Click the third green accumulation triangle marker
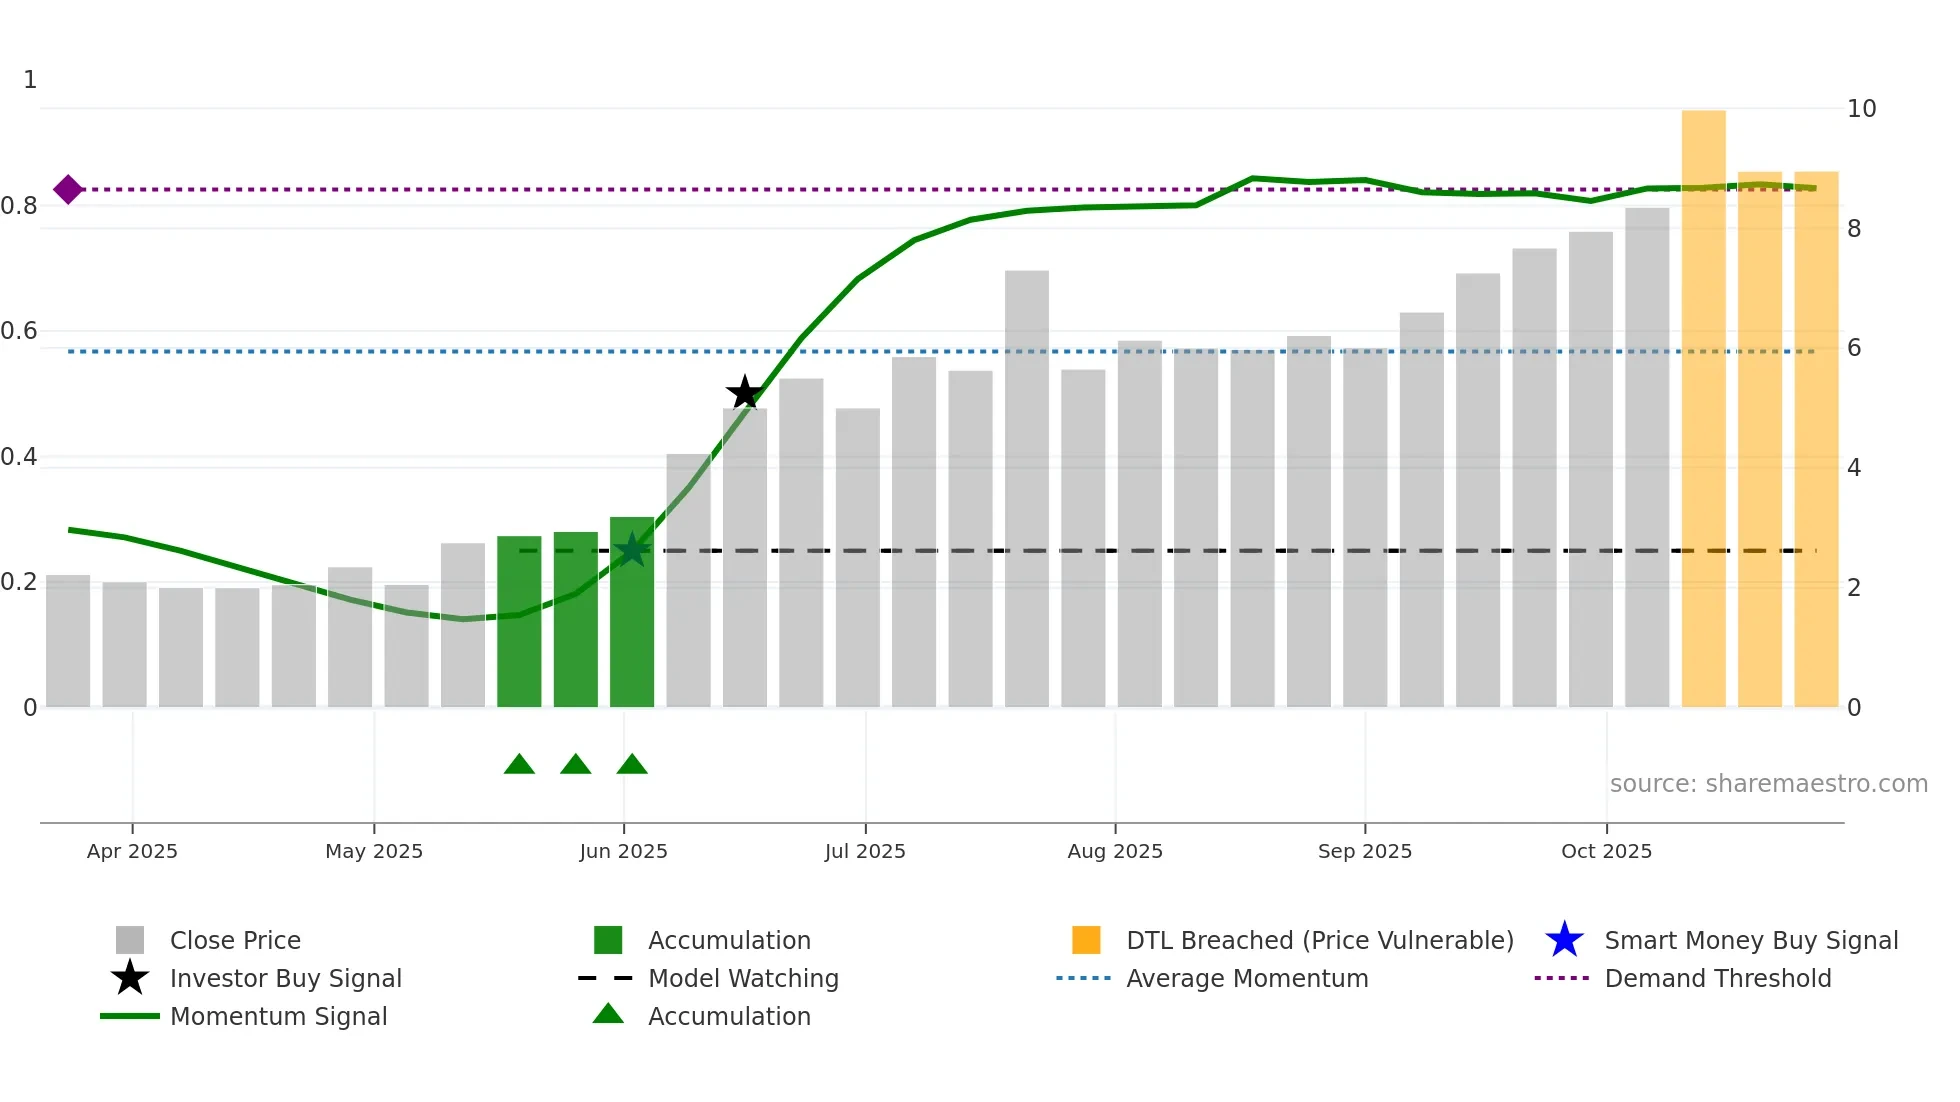This screenshot has width=1960, height=1102. tap(632, 765)
